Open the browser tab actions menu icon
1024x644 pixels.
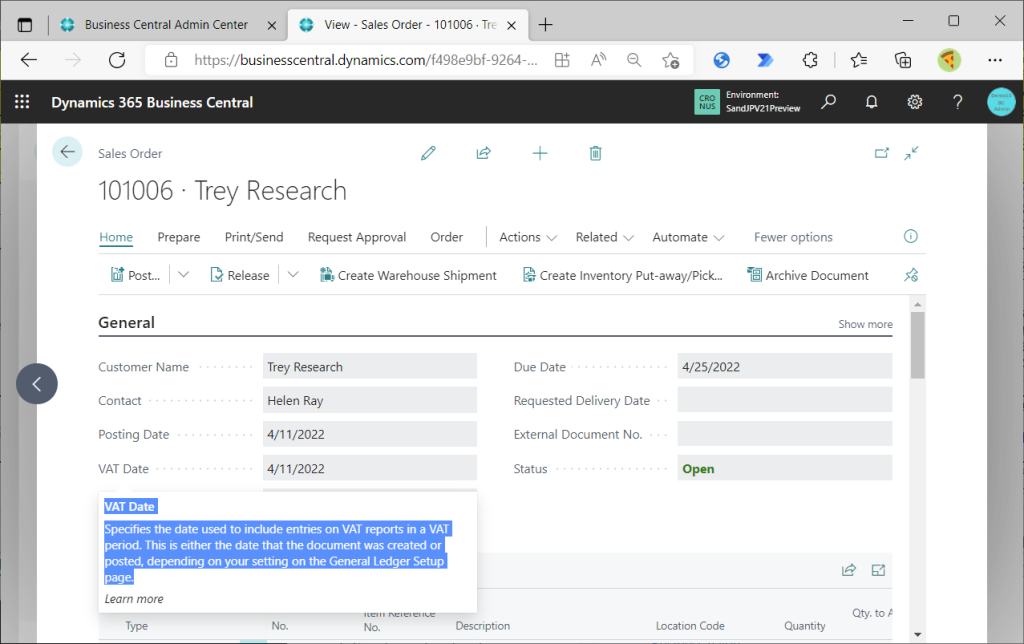(25, 25)
